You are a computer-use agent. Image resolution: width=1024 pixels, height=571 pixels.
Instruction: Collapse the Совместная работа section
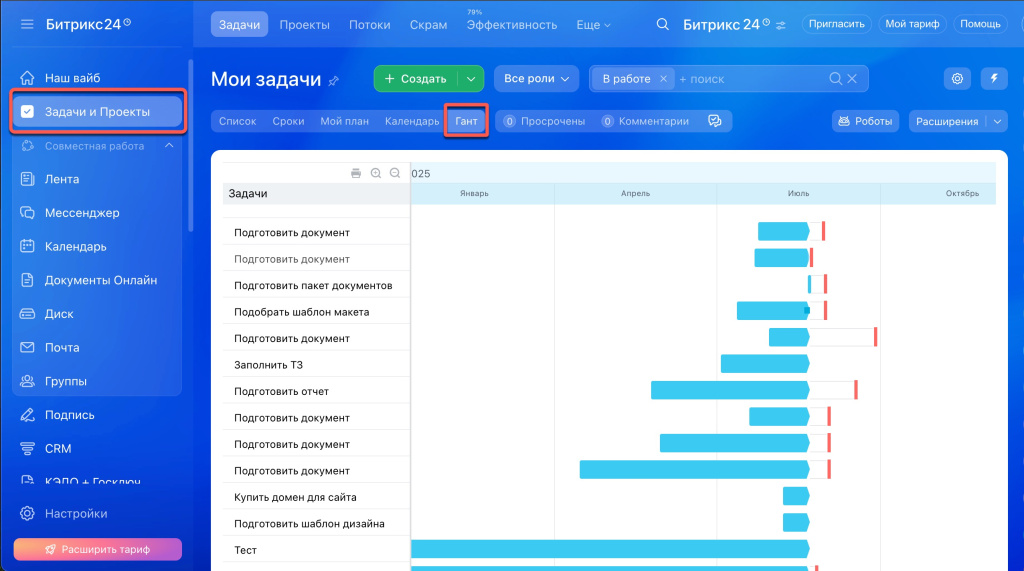point(169,146)
